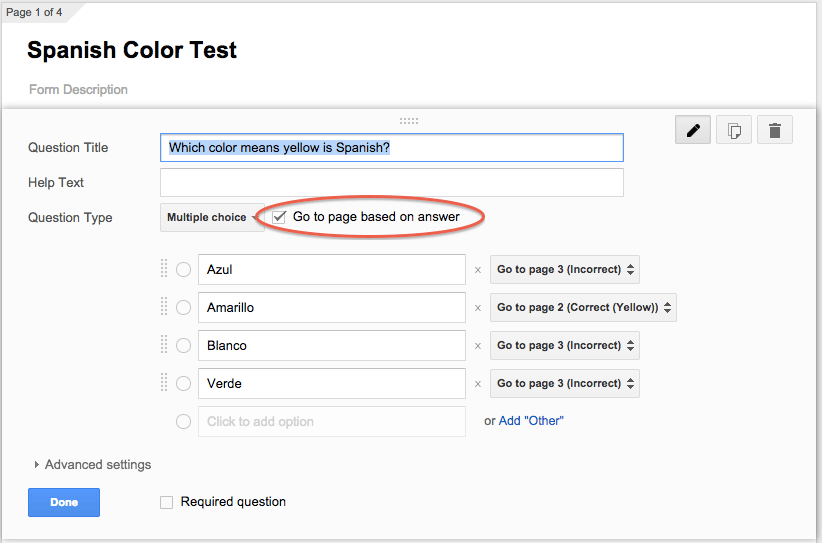Delete the question with the trash icon

[x=775, y=130]
